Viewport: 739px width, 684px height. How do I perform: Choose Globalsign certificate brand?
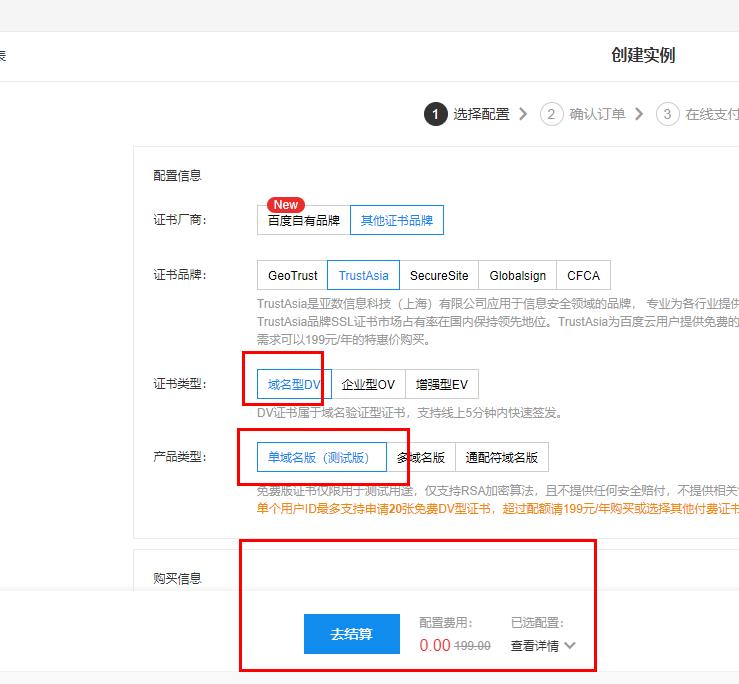[518, 276]
